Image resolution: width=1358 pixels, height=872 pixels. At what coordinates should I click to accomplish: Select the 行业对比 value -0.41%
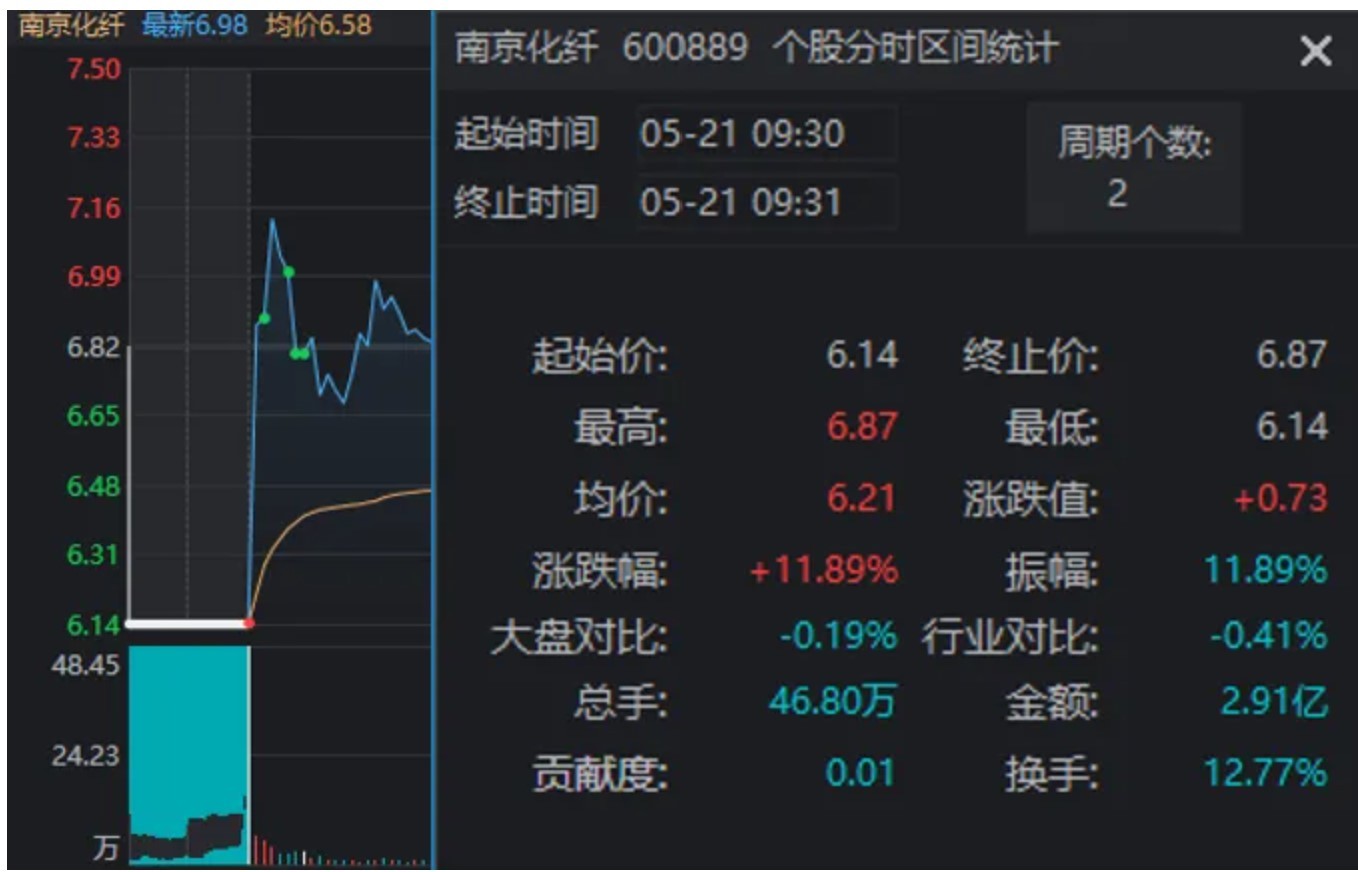click(1268, 635)
